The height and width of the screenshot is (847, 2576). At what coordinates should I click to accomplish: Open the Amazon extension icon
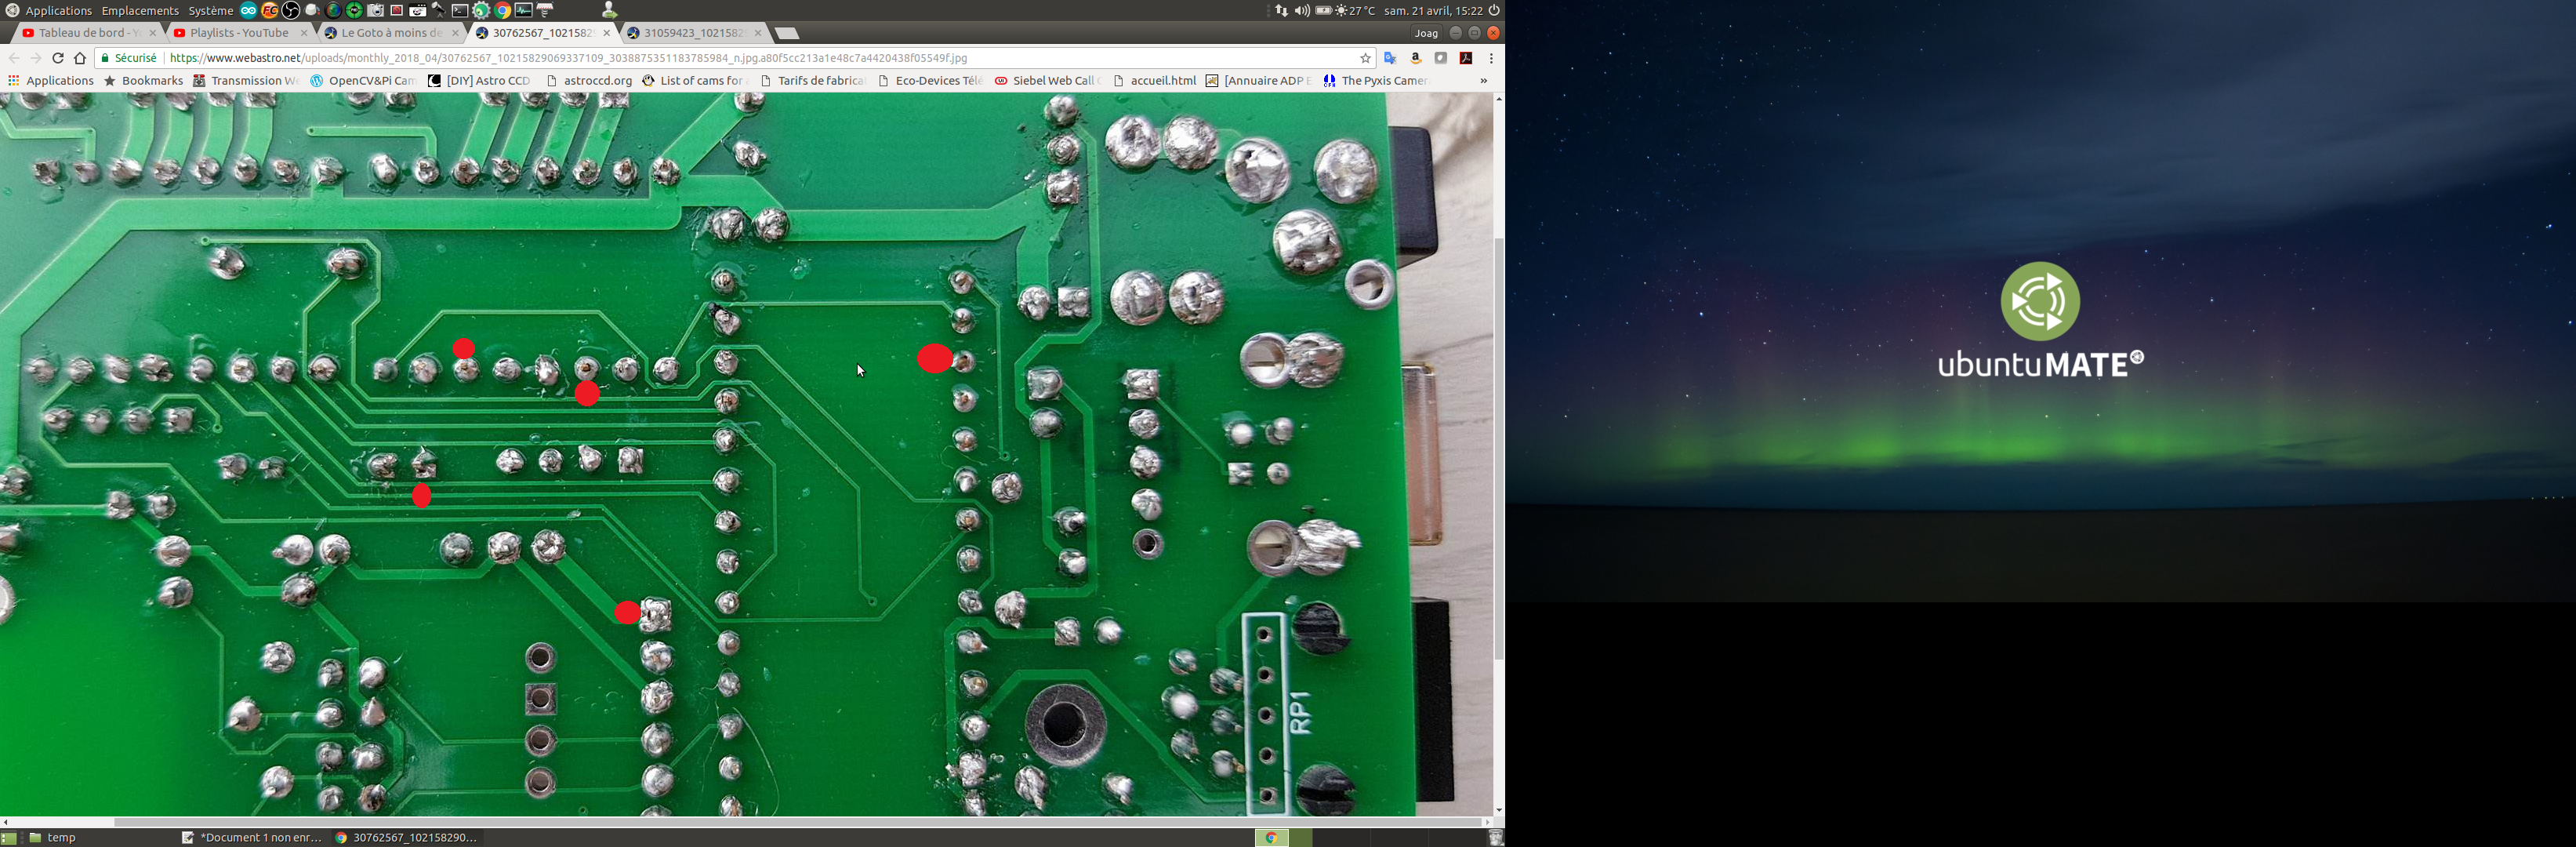pos(1415,58)
